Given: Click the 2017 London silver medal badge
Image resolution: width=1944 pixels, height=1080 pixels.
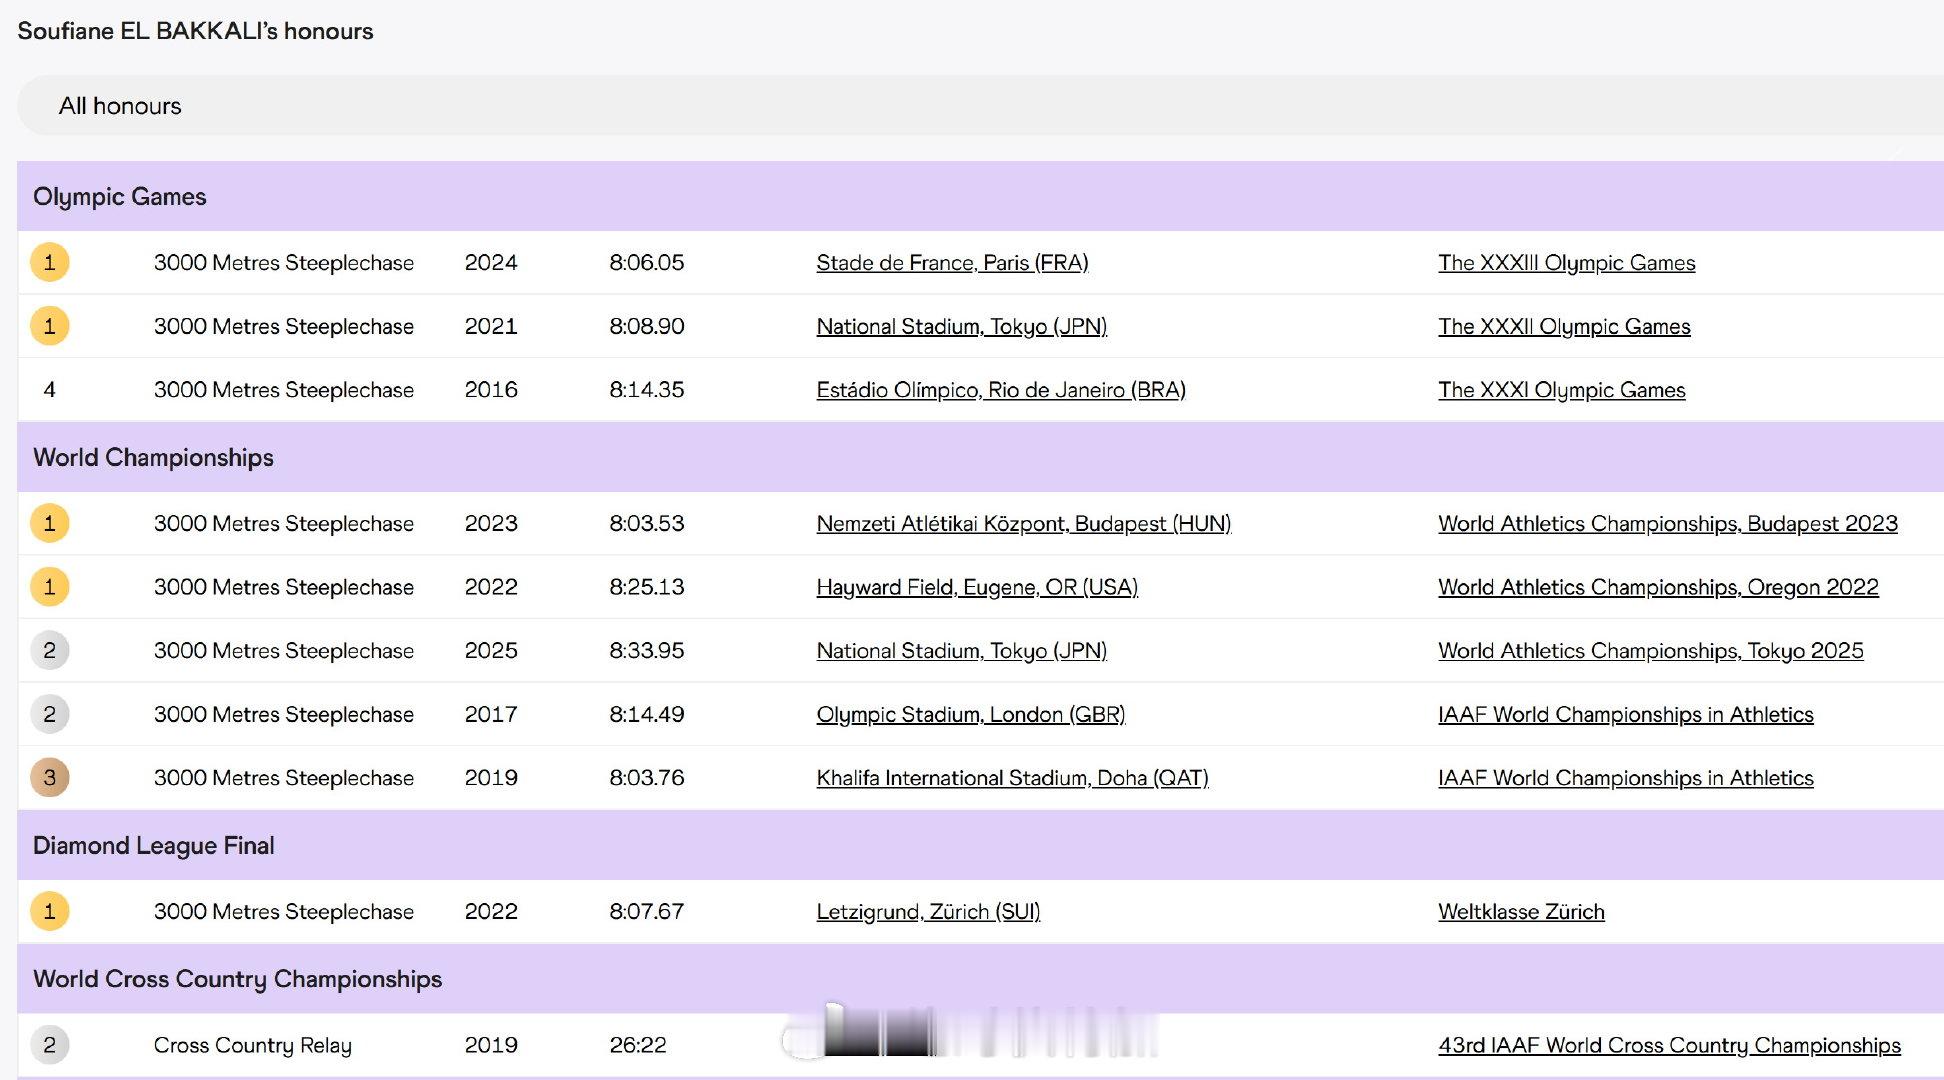Looking at the screenshot, I should (x=49, y=714).
